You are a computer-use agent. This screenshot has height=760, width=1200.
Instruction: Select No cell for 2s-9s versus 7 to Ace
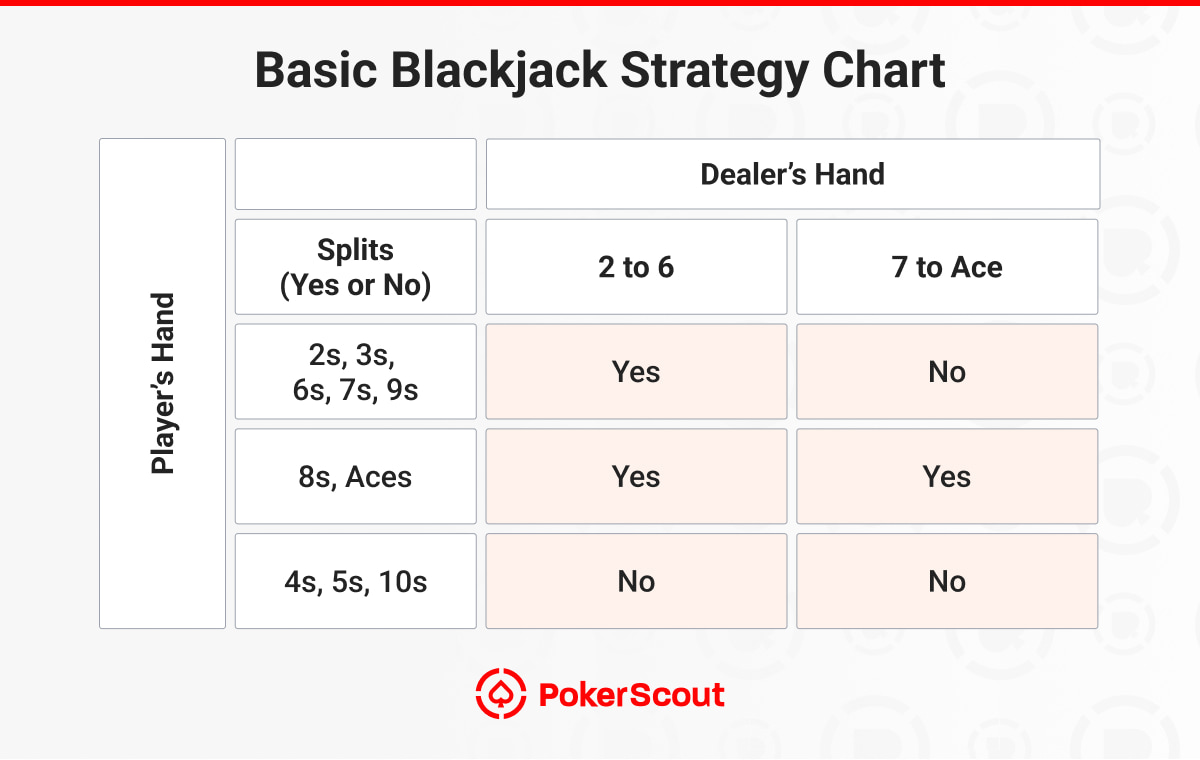tap(947, 372)
